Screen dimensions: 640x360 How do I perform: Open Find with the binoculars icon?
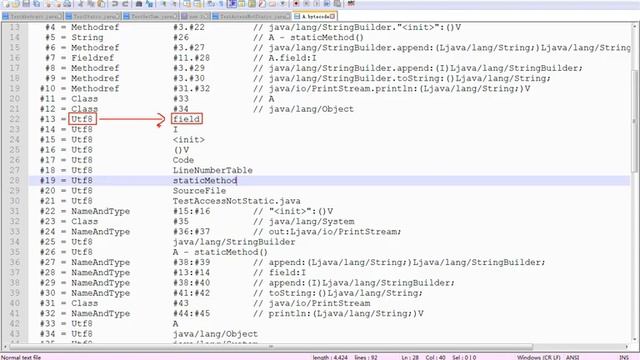pyautogui.click(x=139, y=4)
